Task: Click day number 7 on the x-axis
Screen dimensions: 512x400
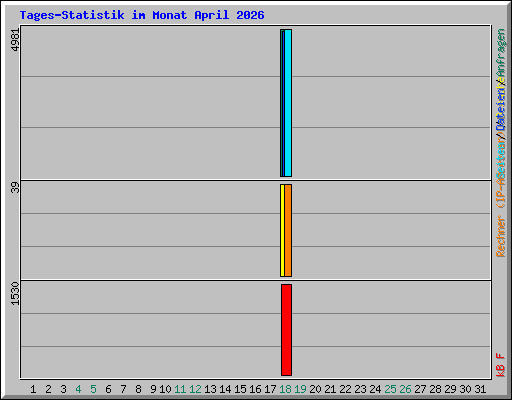Action: [x=123, y=389]
